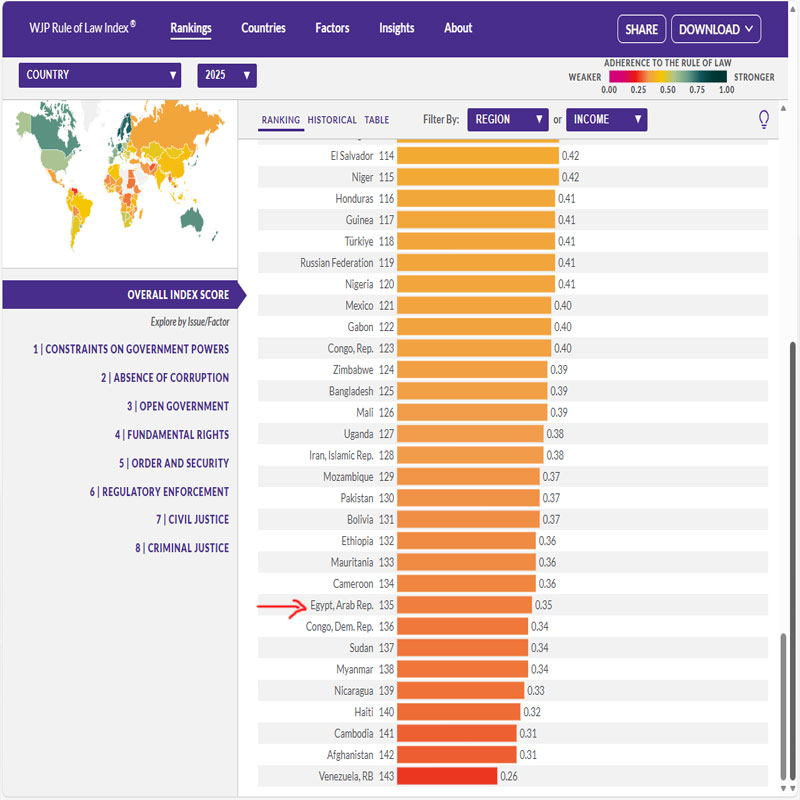Open the COUNTRY dropdown selector
800x800 pixels.
pos(100,75)
